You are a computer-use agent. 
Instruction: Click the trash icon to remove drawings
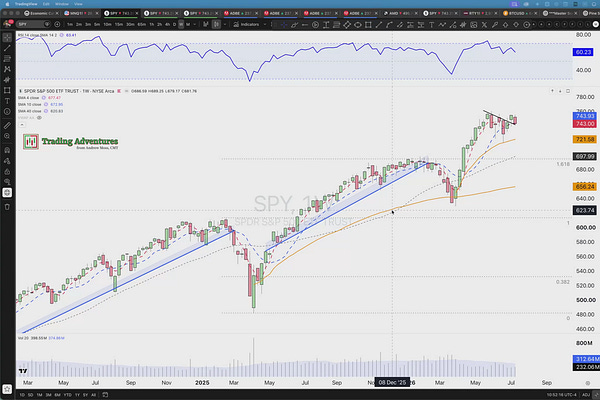click(7, 207)
